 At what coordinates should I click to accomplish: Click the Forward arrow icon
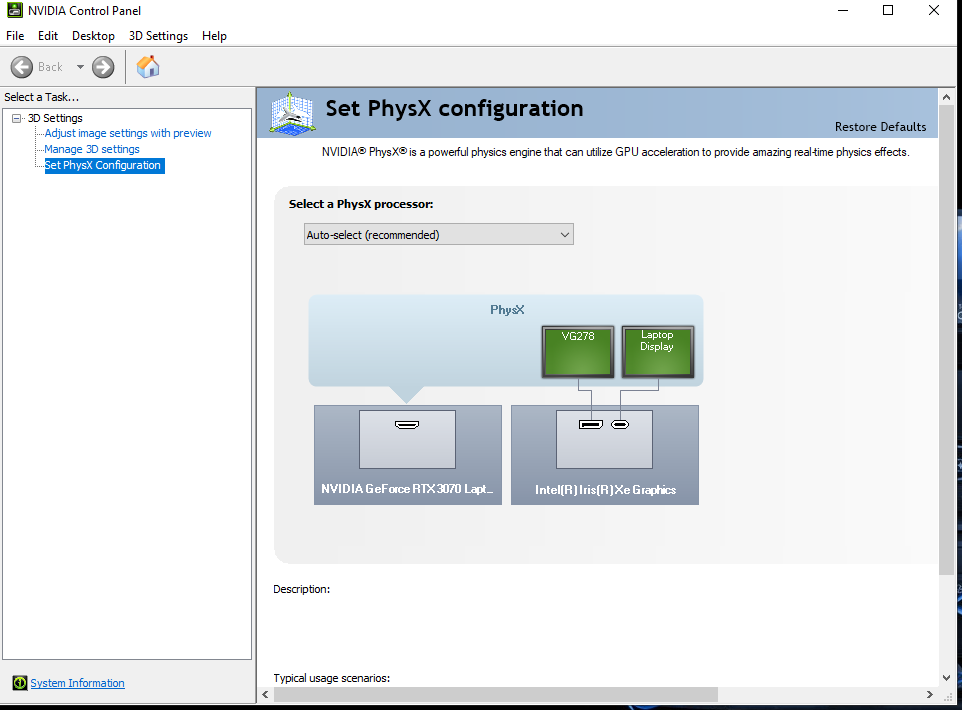pos(103,67)
